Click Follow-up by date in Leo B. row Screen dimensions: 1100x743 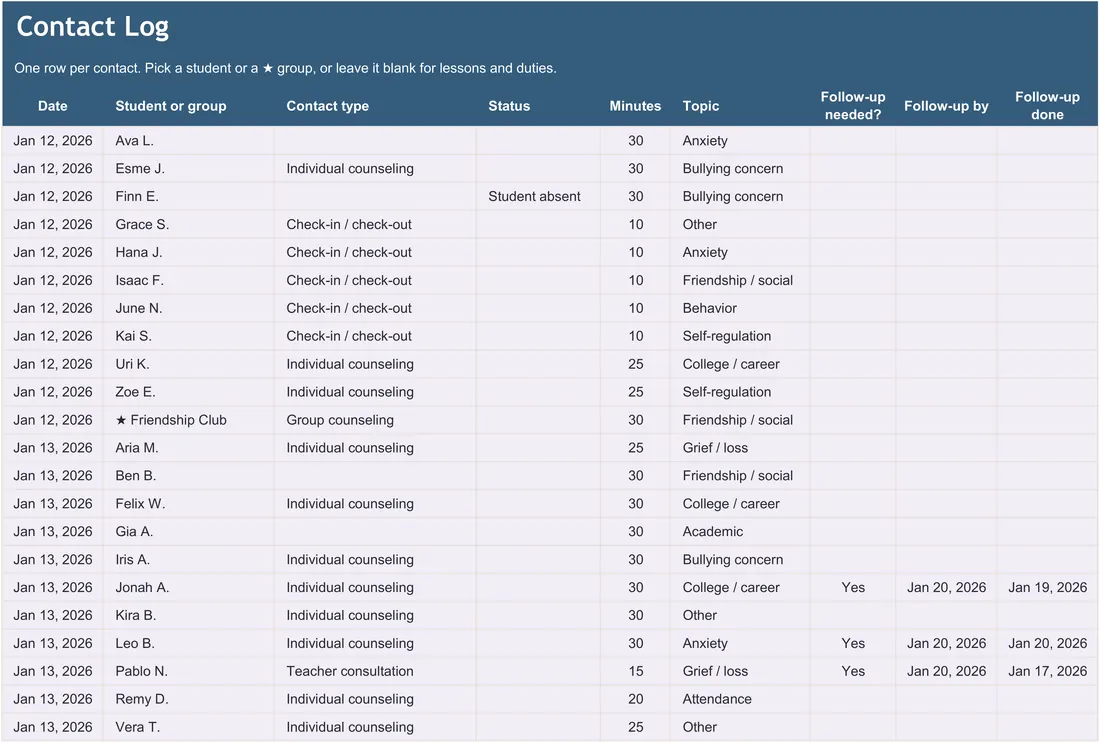[x=946, y=643]
